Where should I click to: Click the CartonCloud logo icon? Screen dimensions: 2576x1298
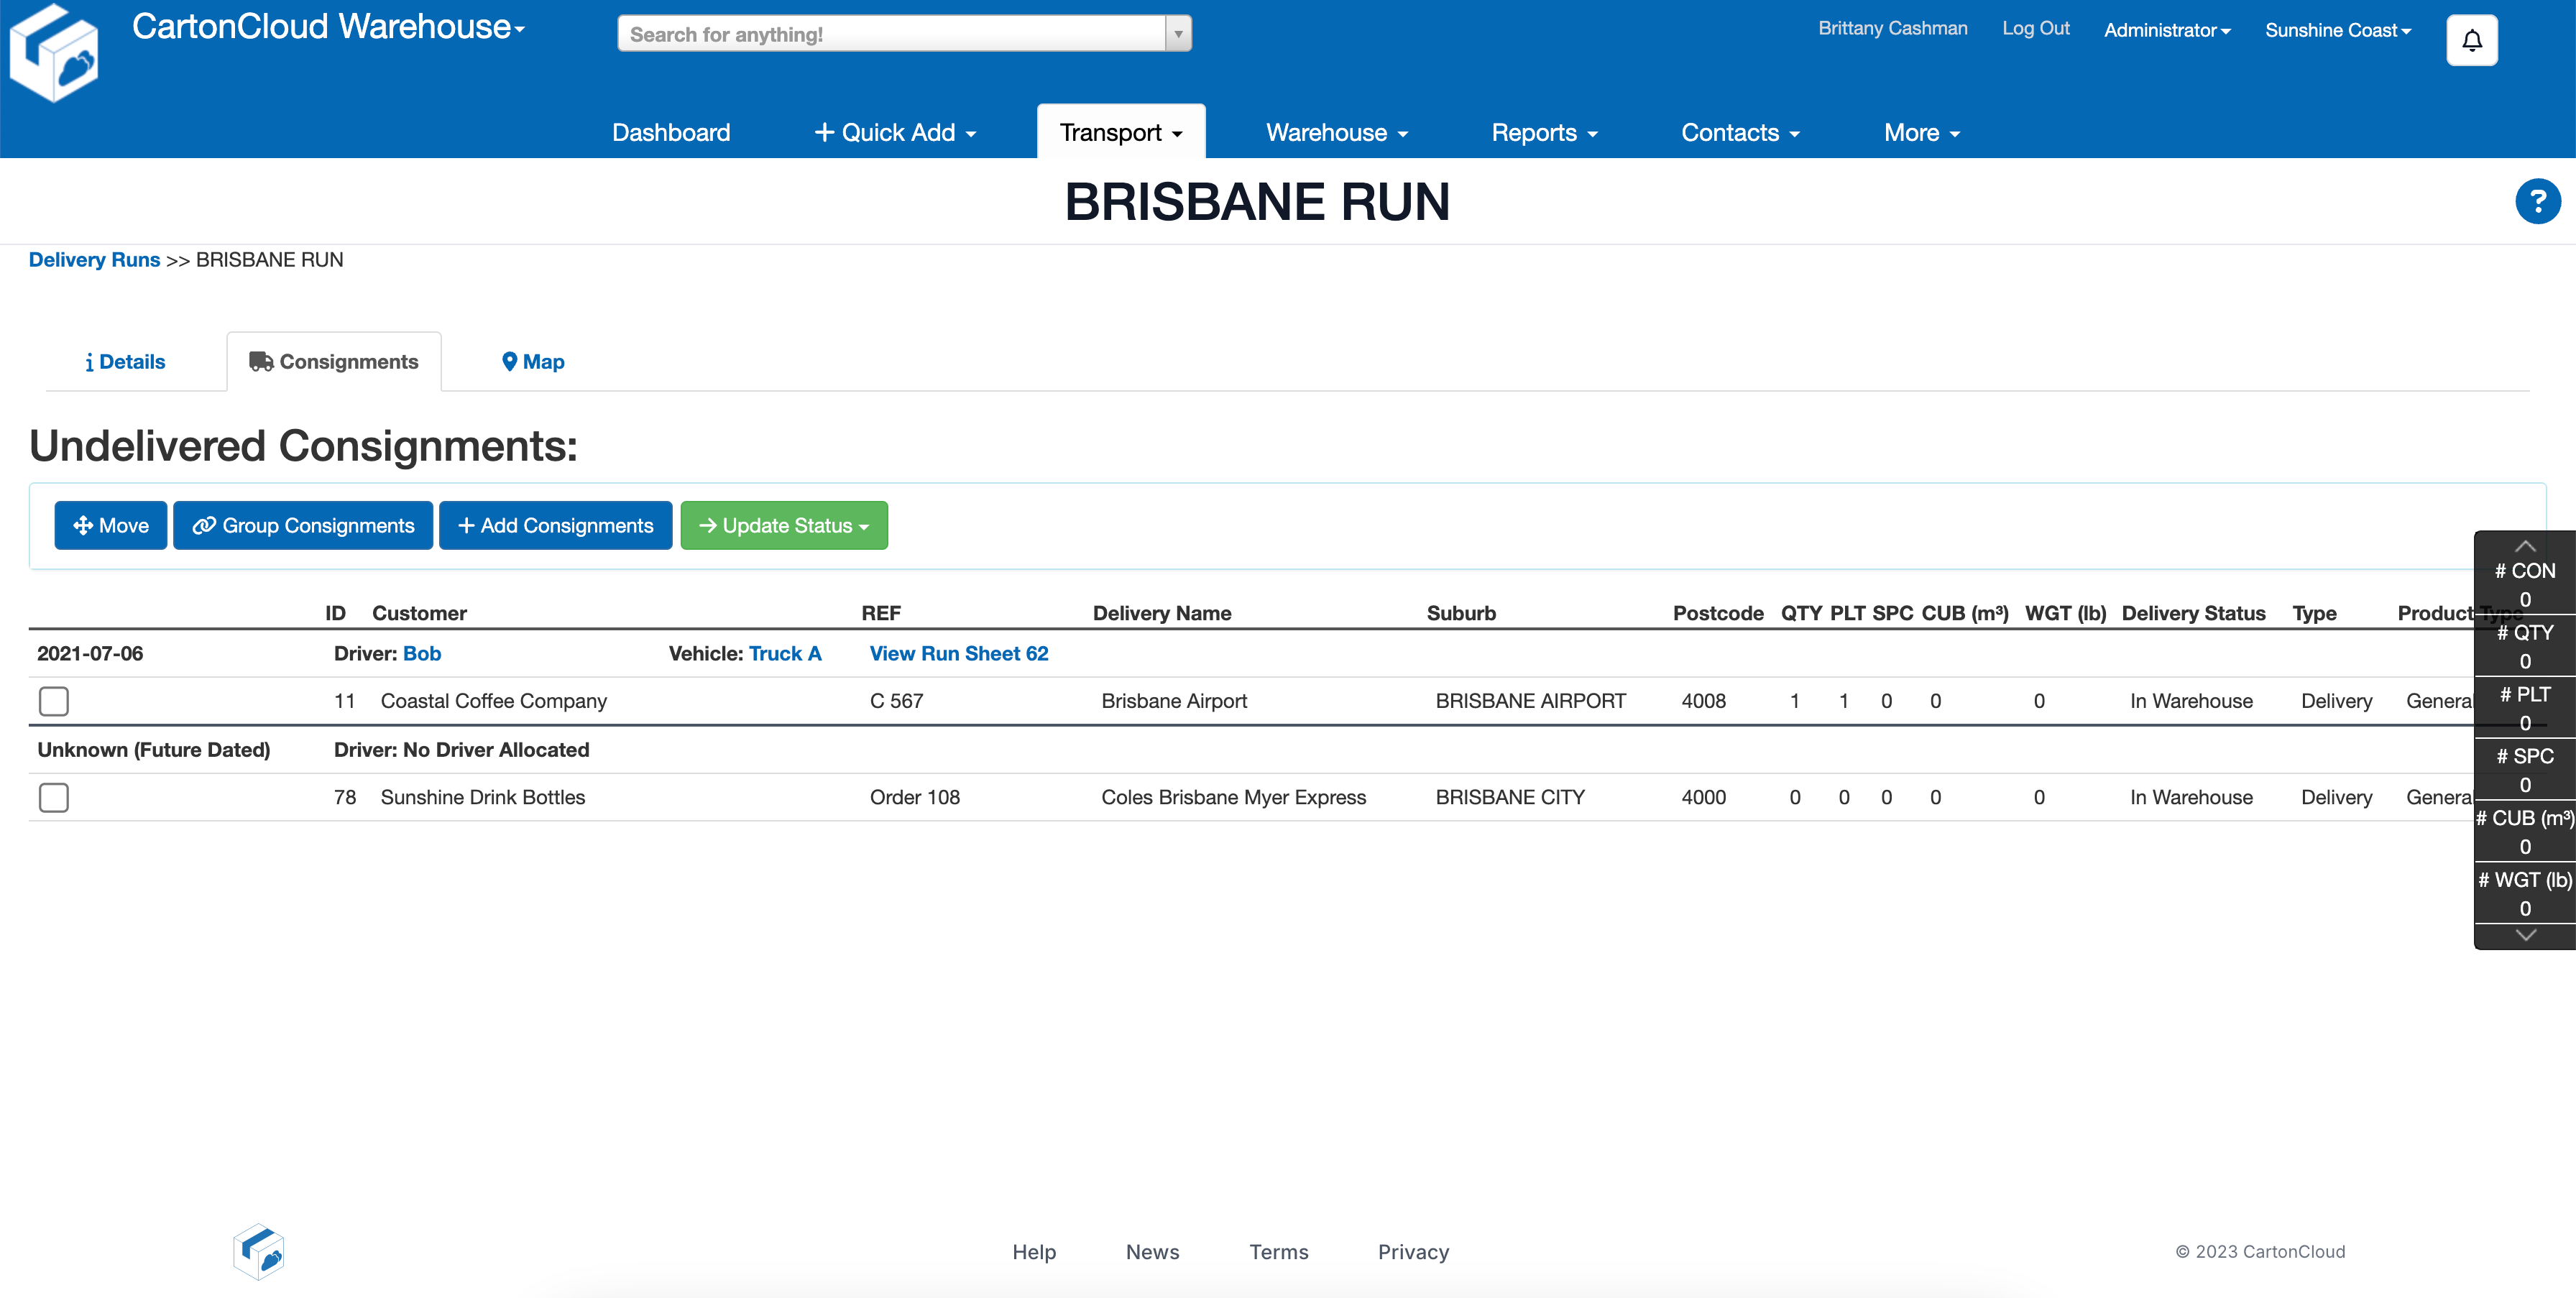pos(55,54)
